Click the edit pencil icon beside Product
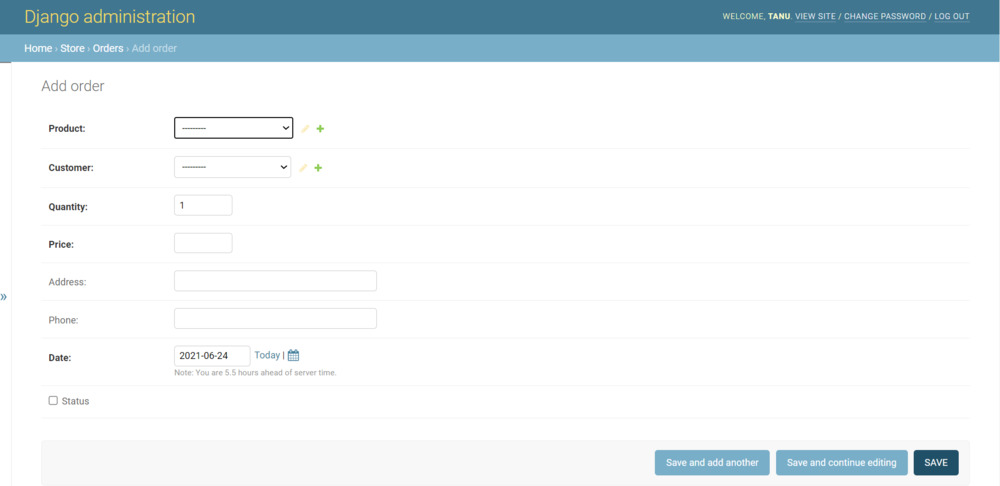Screen dimensions: 1000x486 (x=305, y=129)
